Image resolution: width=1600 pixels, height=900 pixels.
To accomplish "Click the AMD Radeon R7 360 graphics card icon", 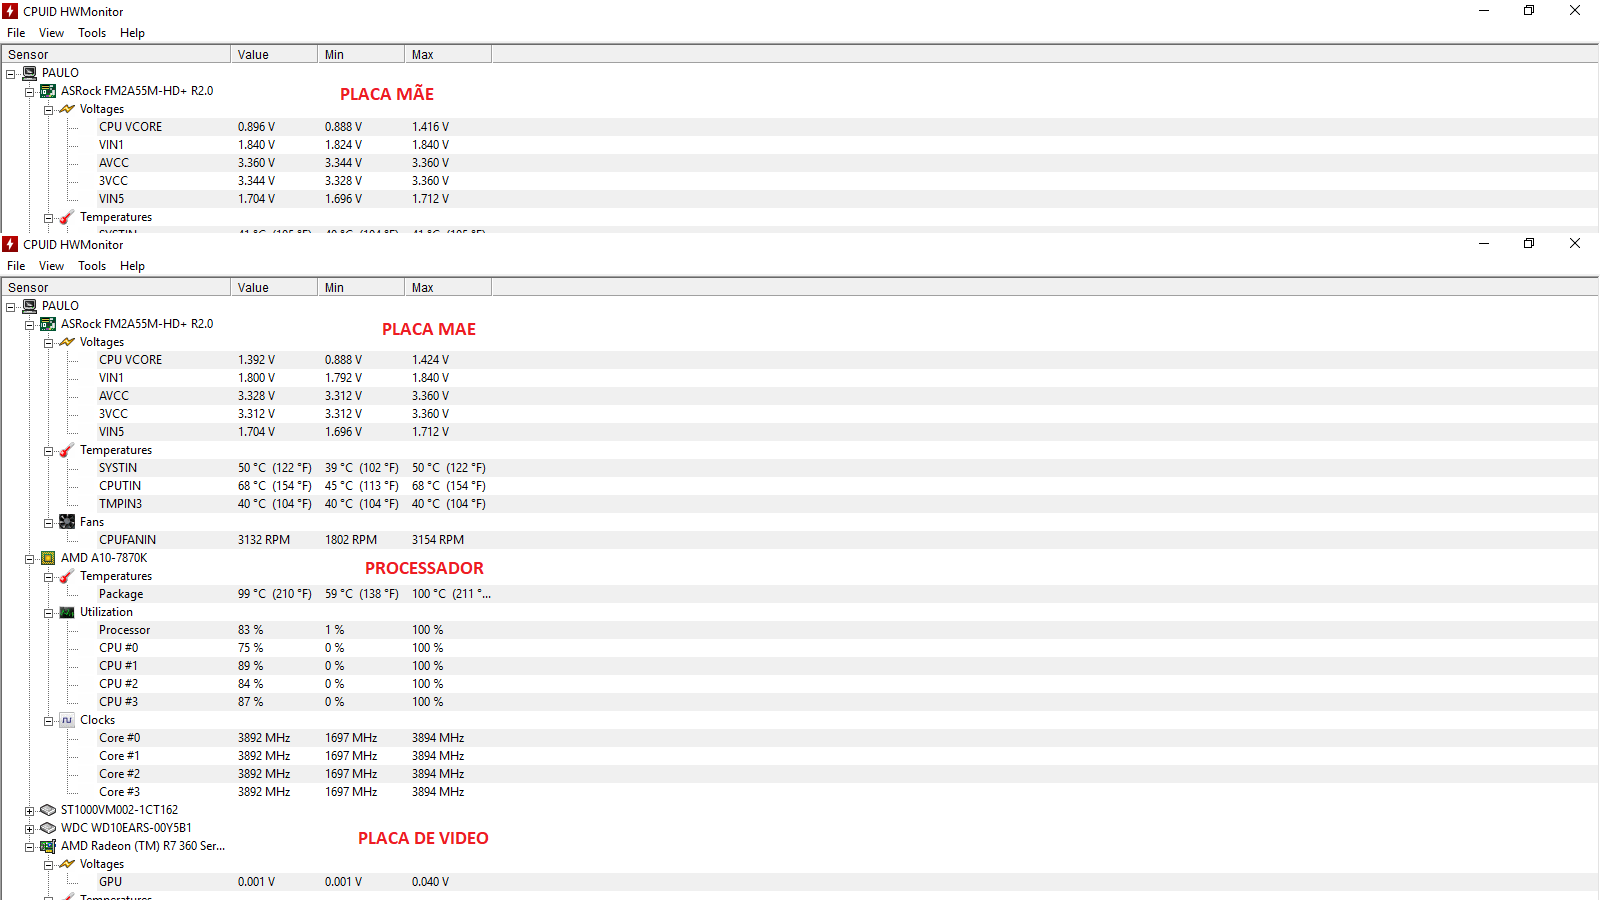I will 48,846.
